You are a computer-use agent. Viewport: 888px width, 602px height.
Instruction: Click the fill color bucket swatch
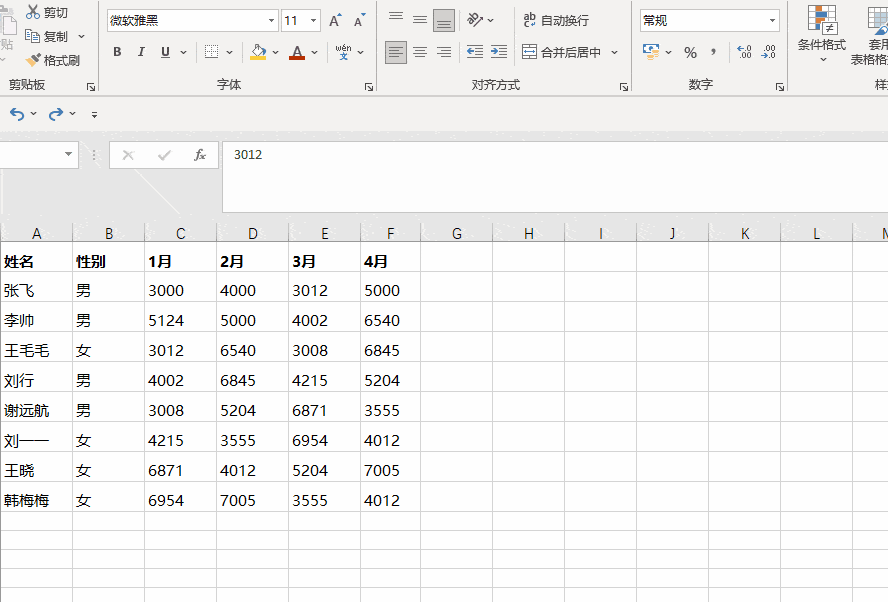[258, 52]
